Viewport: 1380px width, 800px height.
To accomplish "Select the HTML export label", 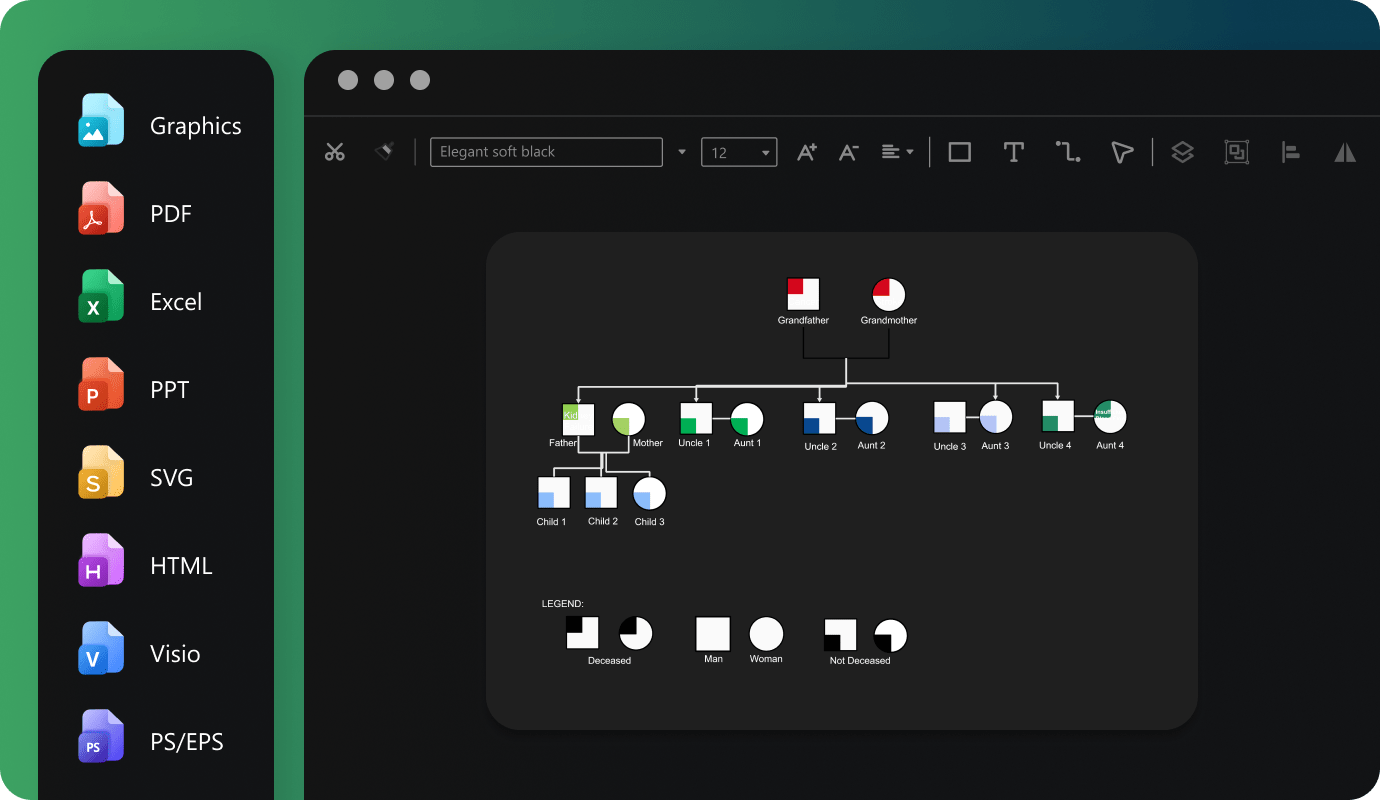I will [181, 566].
